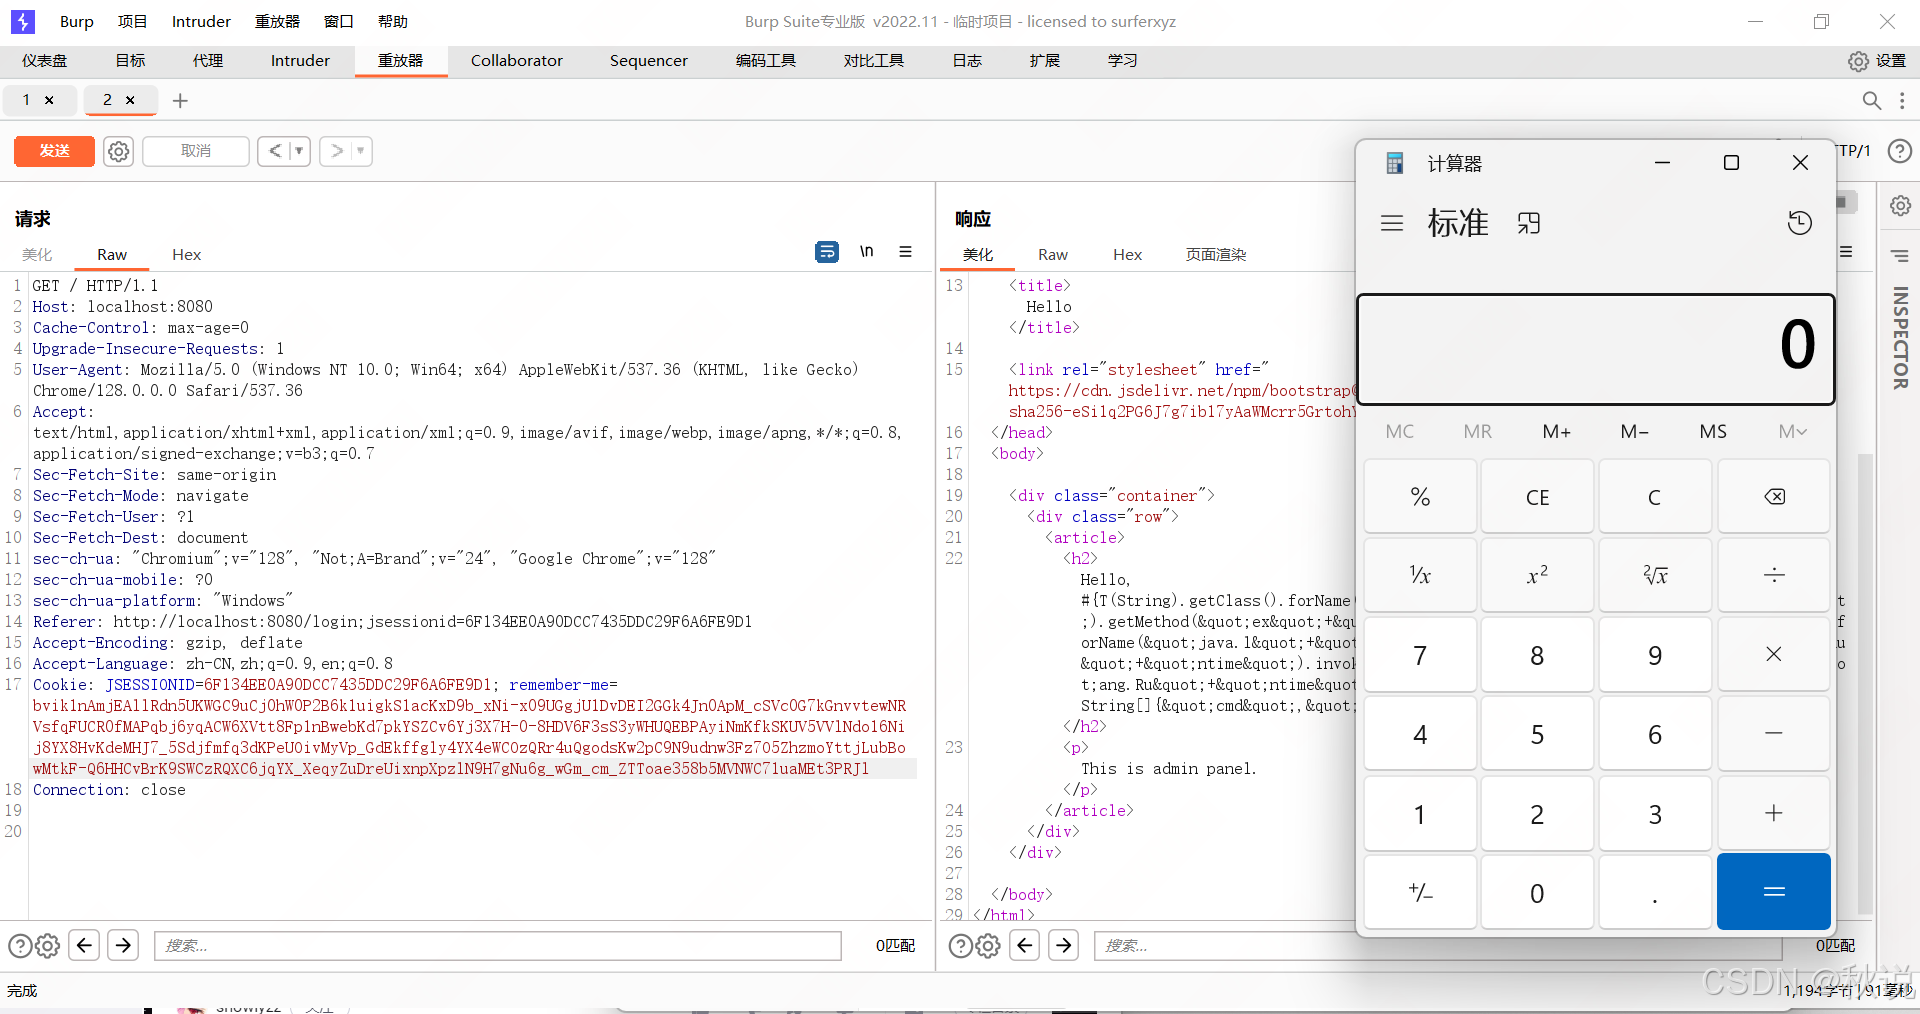
Task: Click the Burp Suite logo icon
Action: click(22, 21)
